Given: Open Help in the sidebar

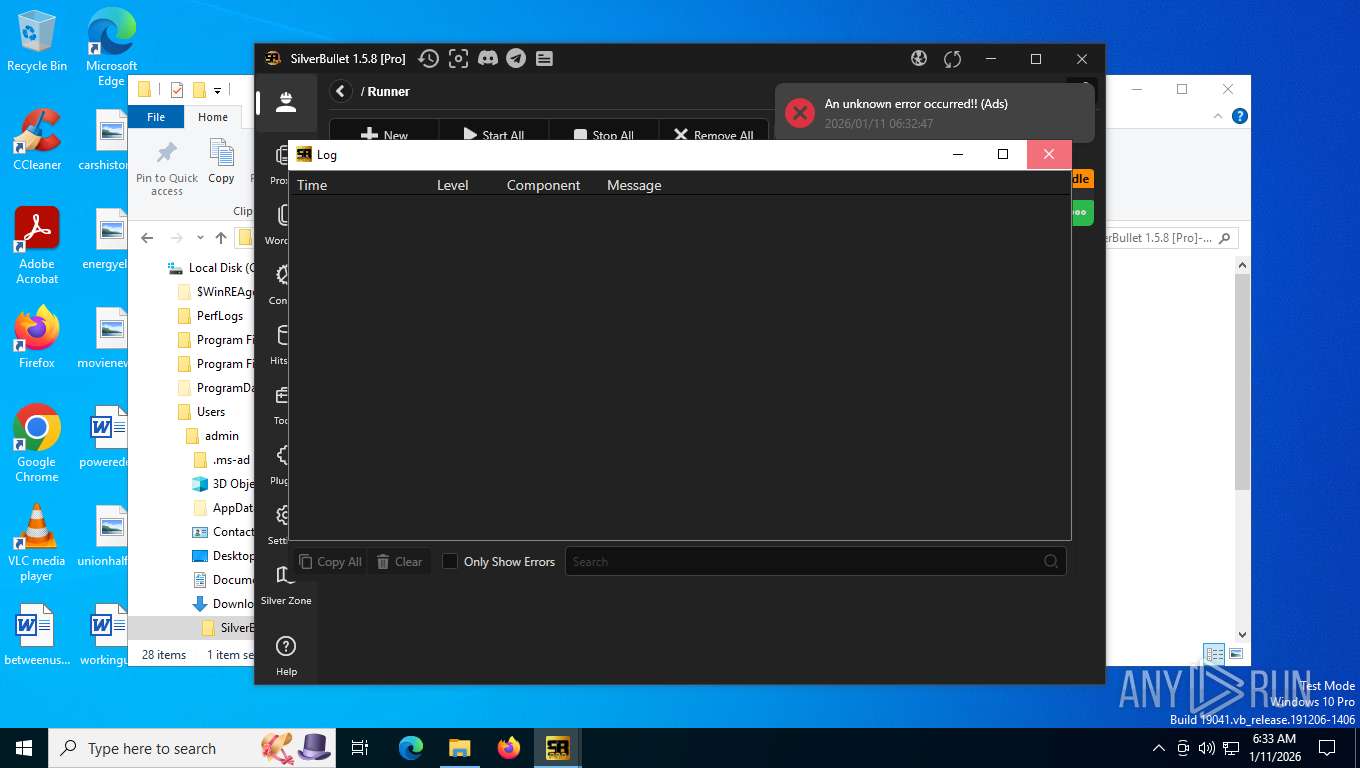Looking at the screenshot, I should 286,655.
